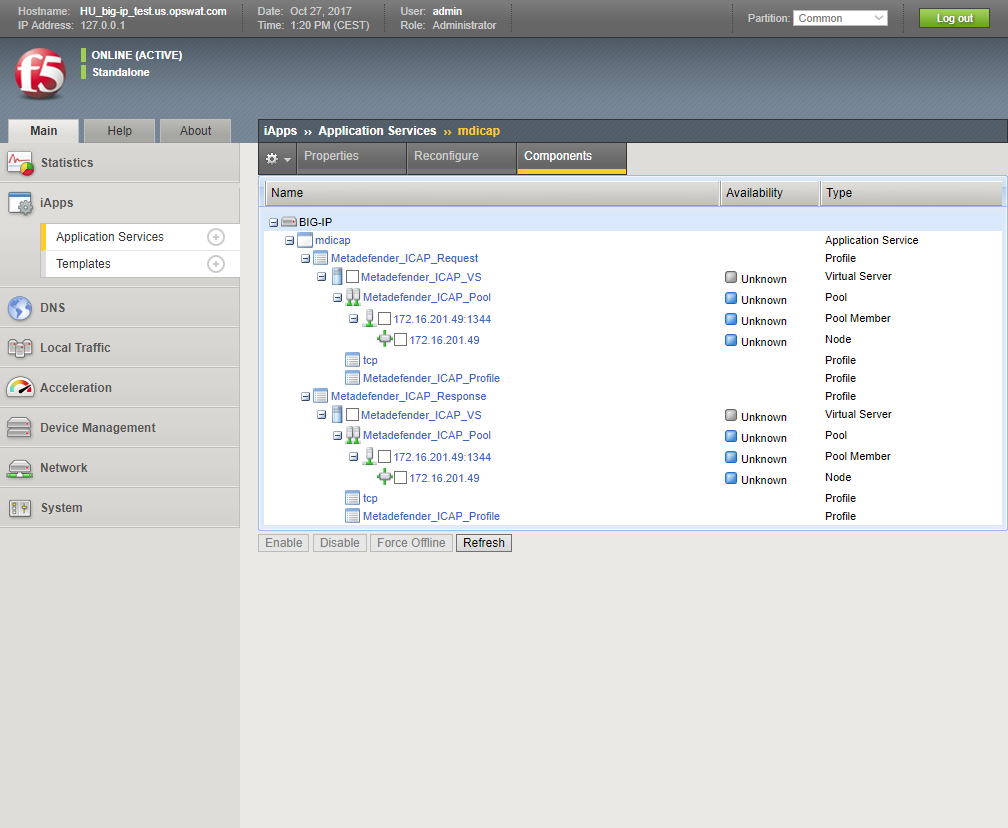
Task: Click the mdicap application service icon
Action: [305, 240]
